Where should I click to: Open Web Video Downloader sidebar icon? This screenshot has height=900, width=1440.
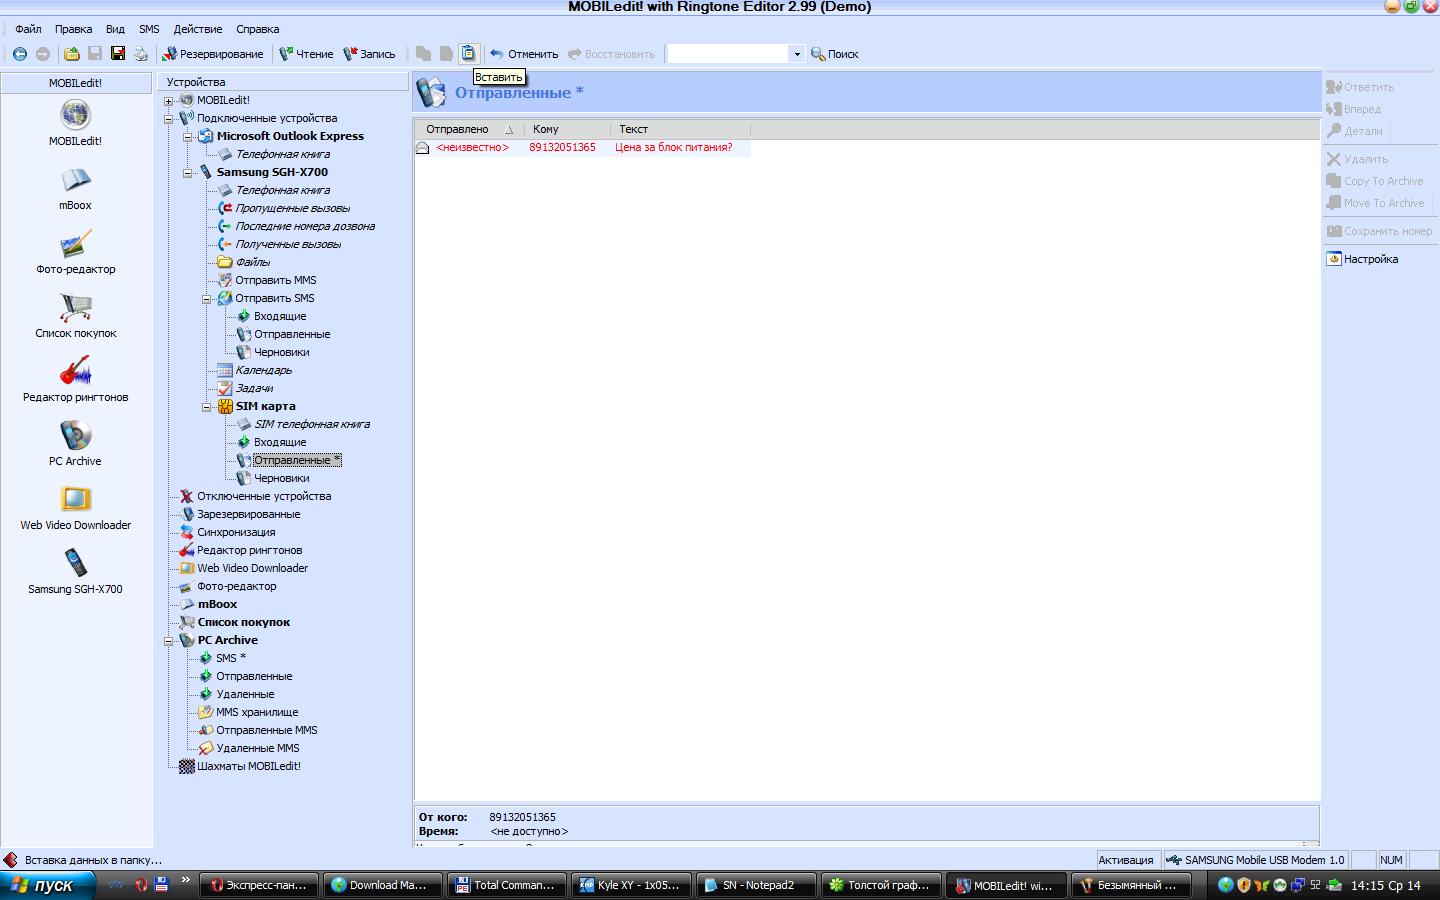pos(75,508)
